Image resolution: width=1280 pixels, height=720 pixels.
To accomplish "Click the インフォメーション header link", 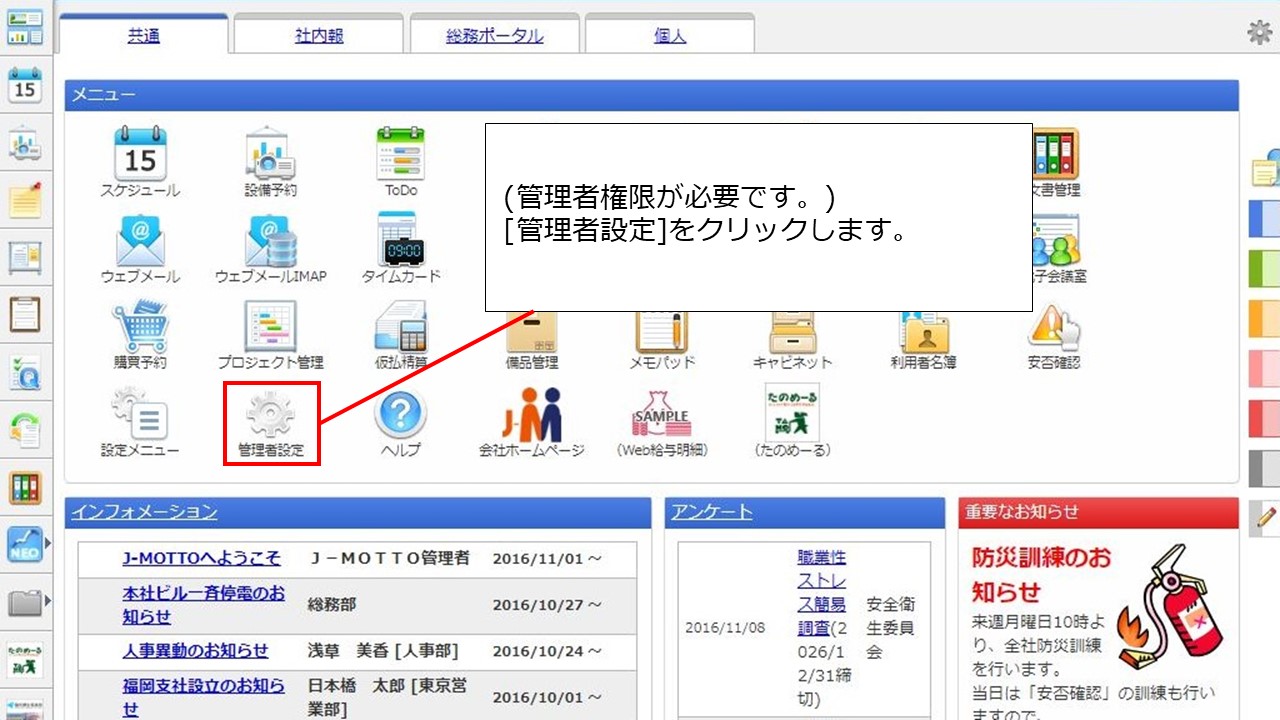I will (143, 512).
